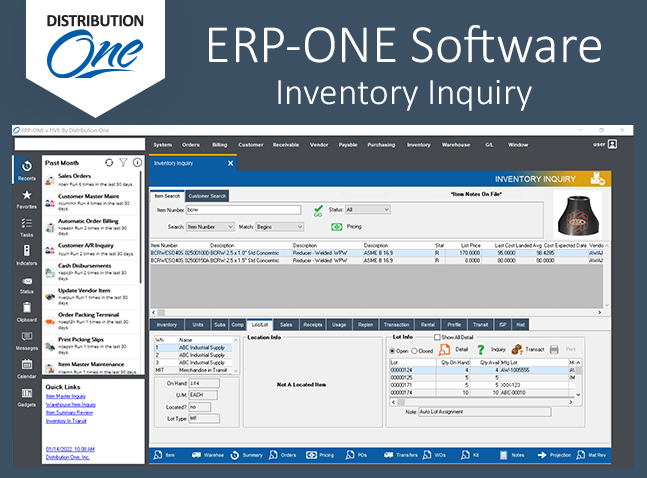The width and height of the screenshot is (647, 478).
Task: Refresh the Past Month recents list
Action: 109,163
